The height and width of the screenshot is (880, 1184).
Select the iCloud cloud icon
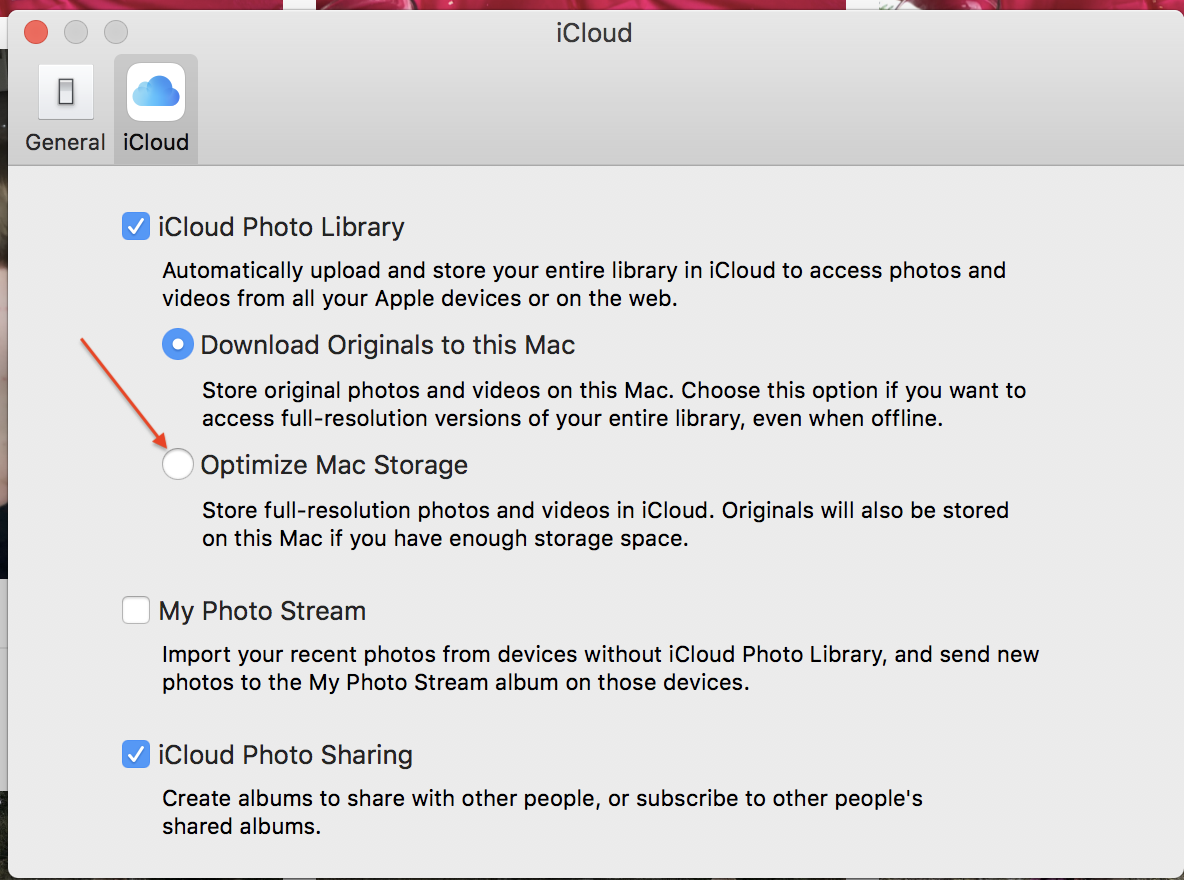point(156,92)
